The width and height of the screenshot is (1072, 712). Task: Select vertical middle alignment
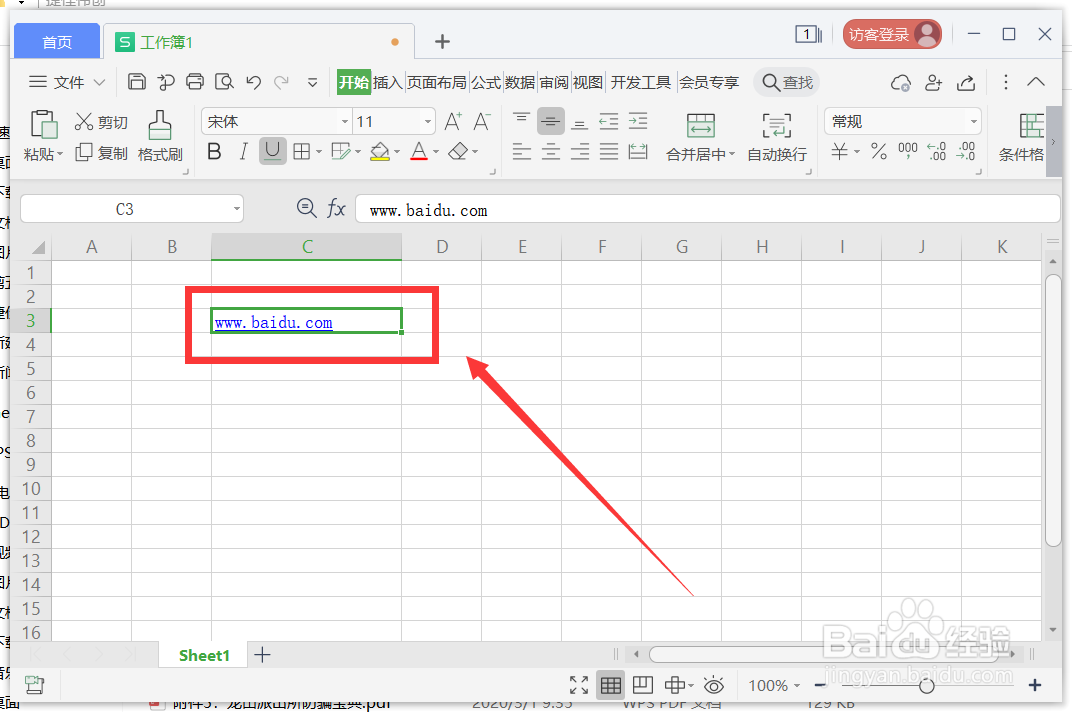[550, 122]
